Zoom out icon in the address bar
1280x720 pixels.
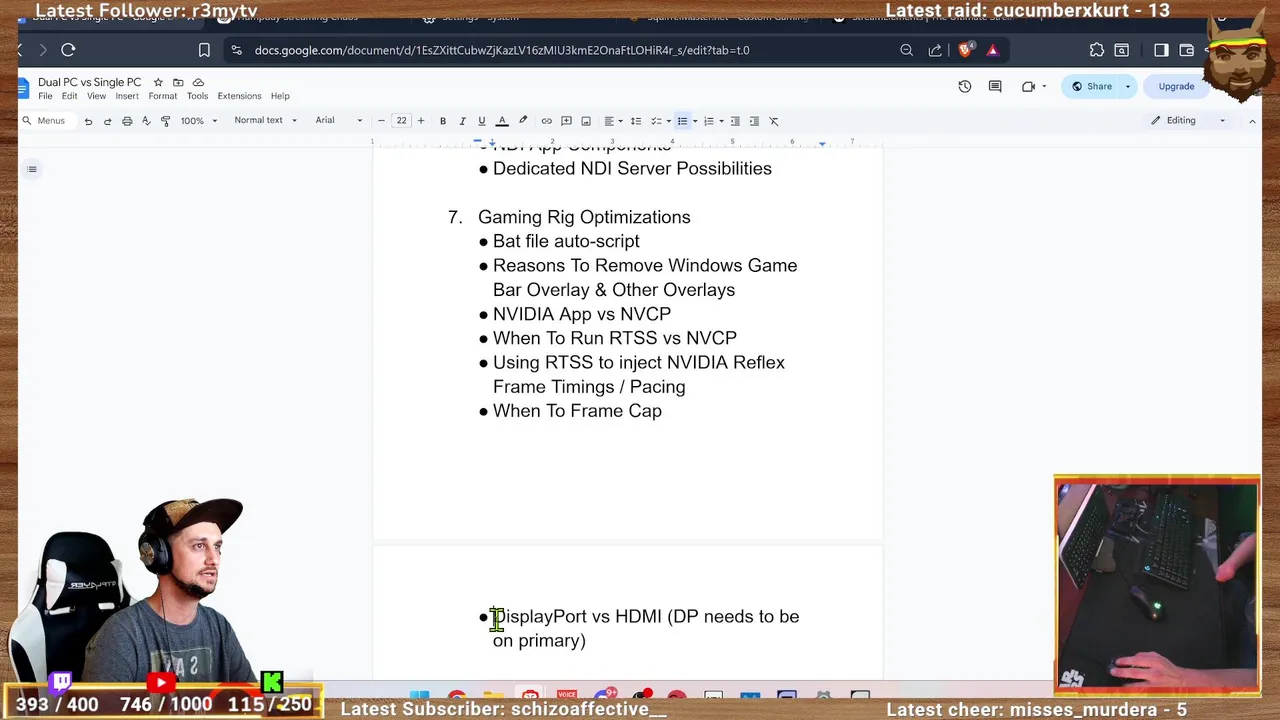point(906,50)
